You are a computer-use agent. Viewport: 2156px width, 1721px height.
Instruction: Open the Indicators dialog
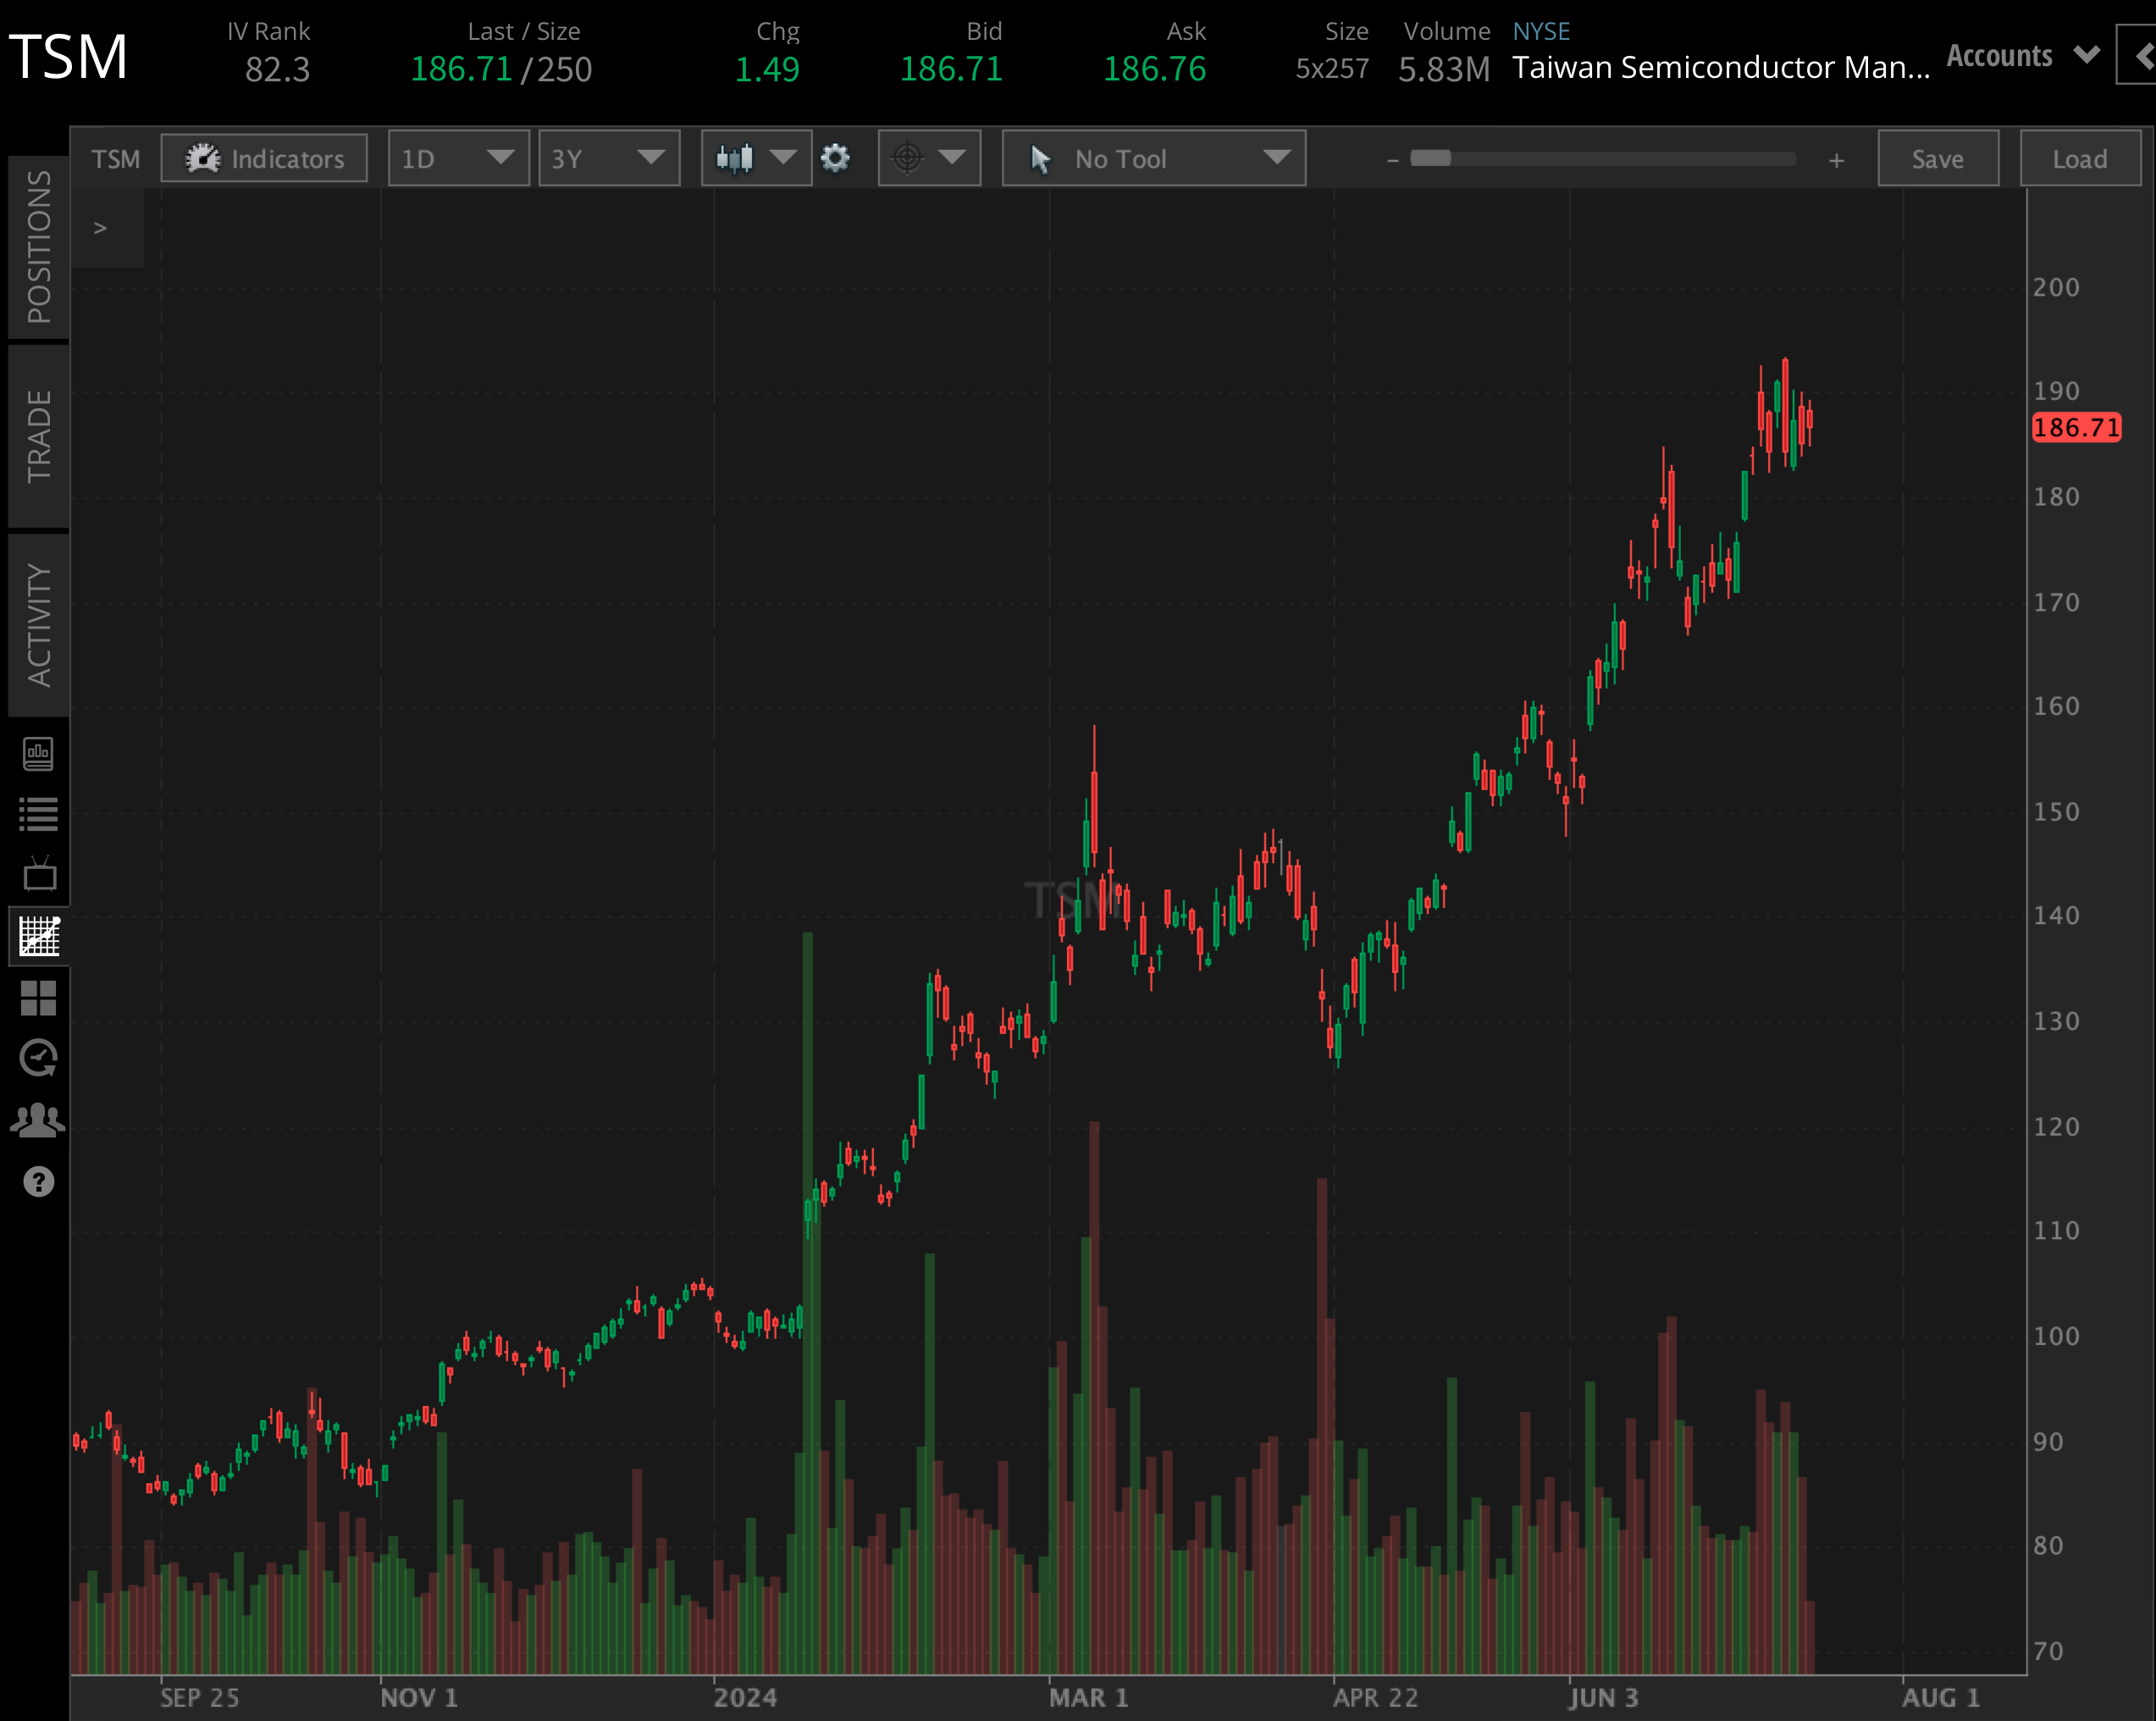click(x=264, y=158)
